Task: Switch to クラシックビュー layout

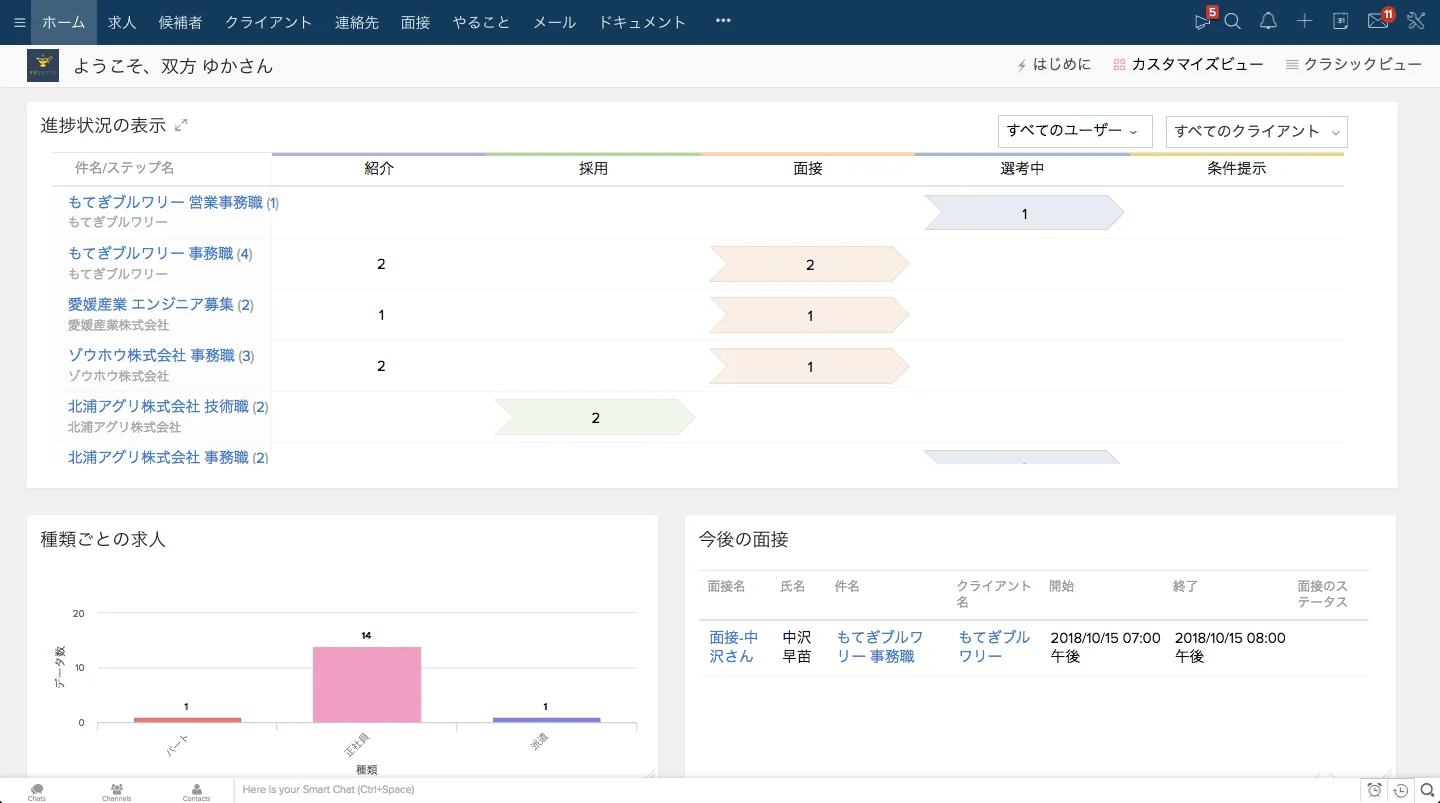Action: [1353, 65]
